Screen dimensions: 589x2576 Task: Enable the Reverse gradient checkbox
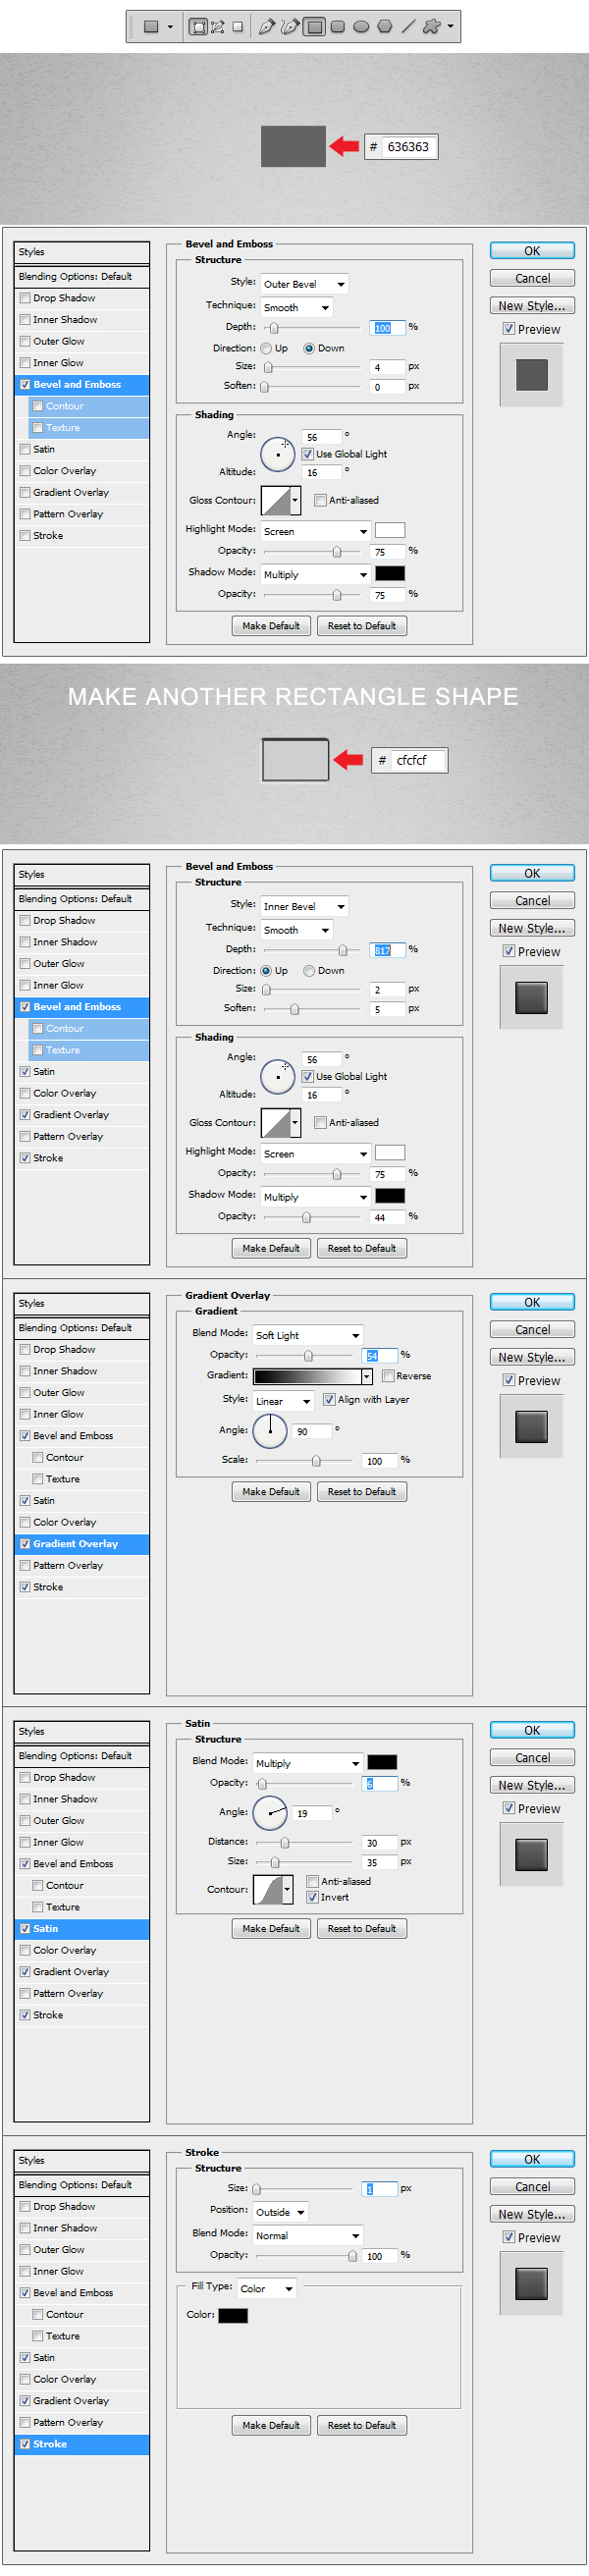(388, 1376)
